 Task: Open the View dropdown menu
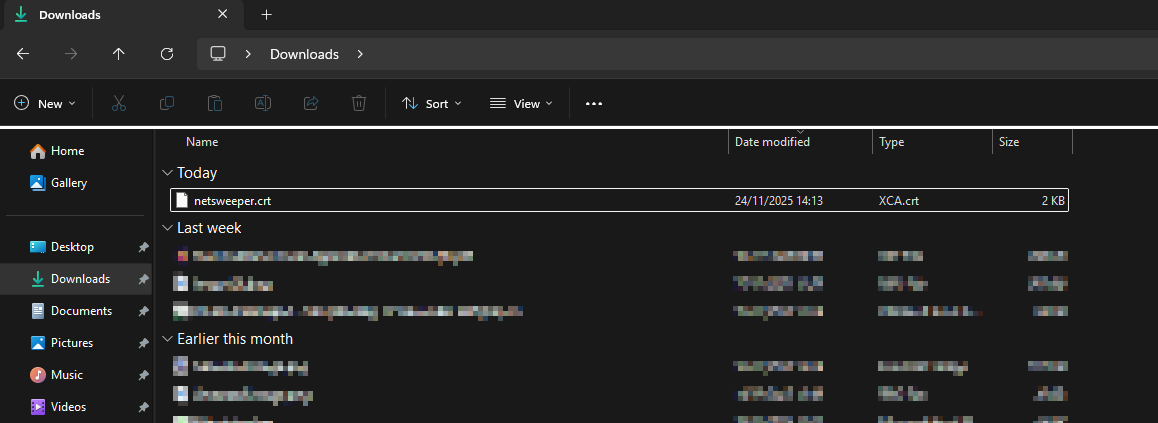click(x=521, y=103)
